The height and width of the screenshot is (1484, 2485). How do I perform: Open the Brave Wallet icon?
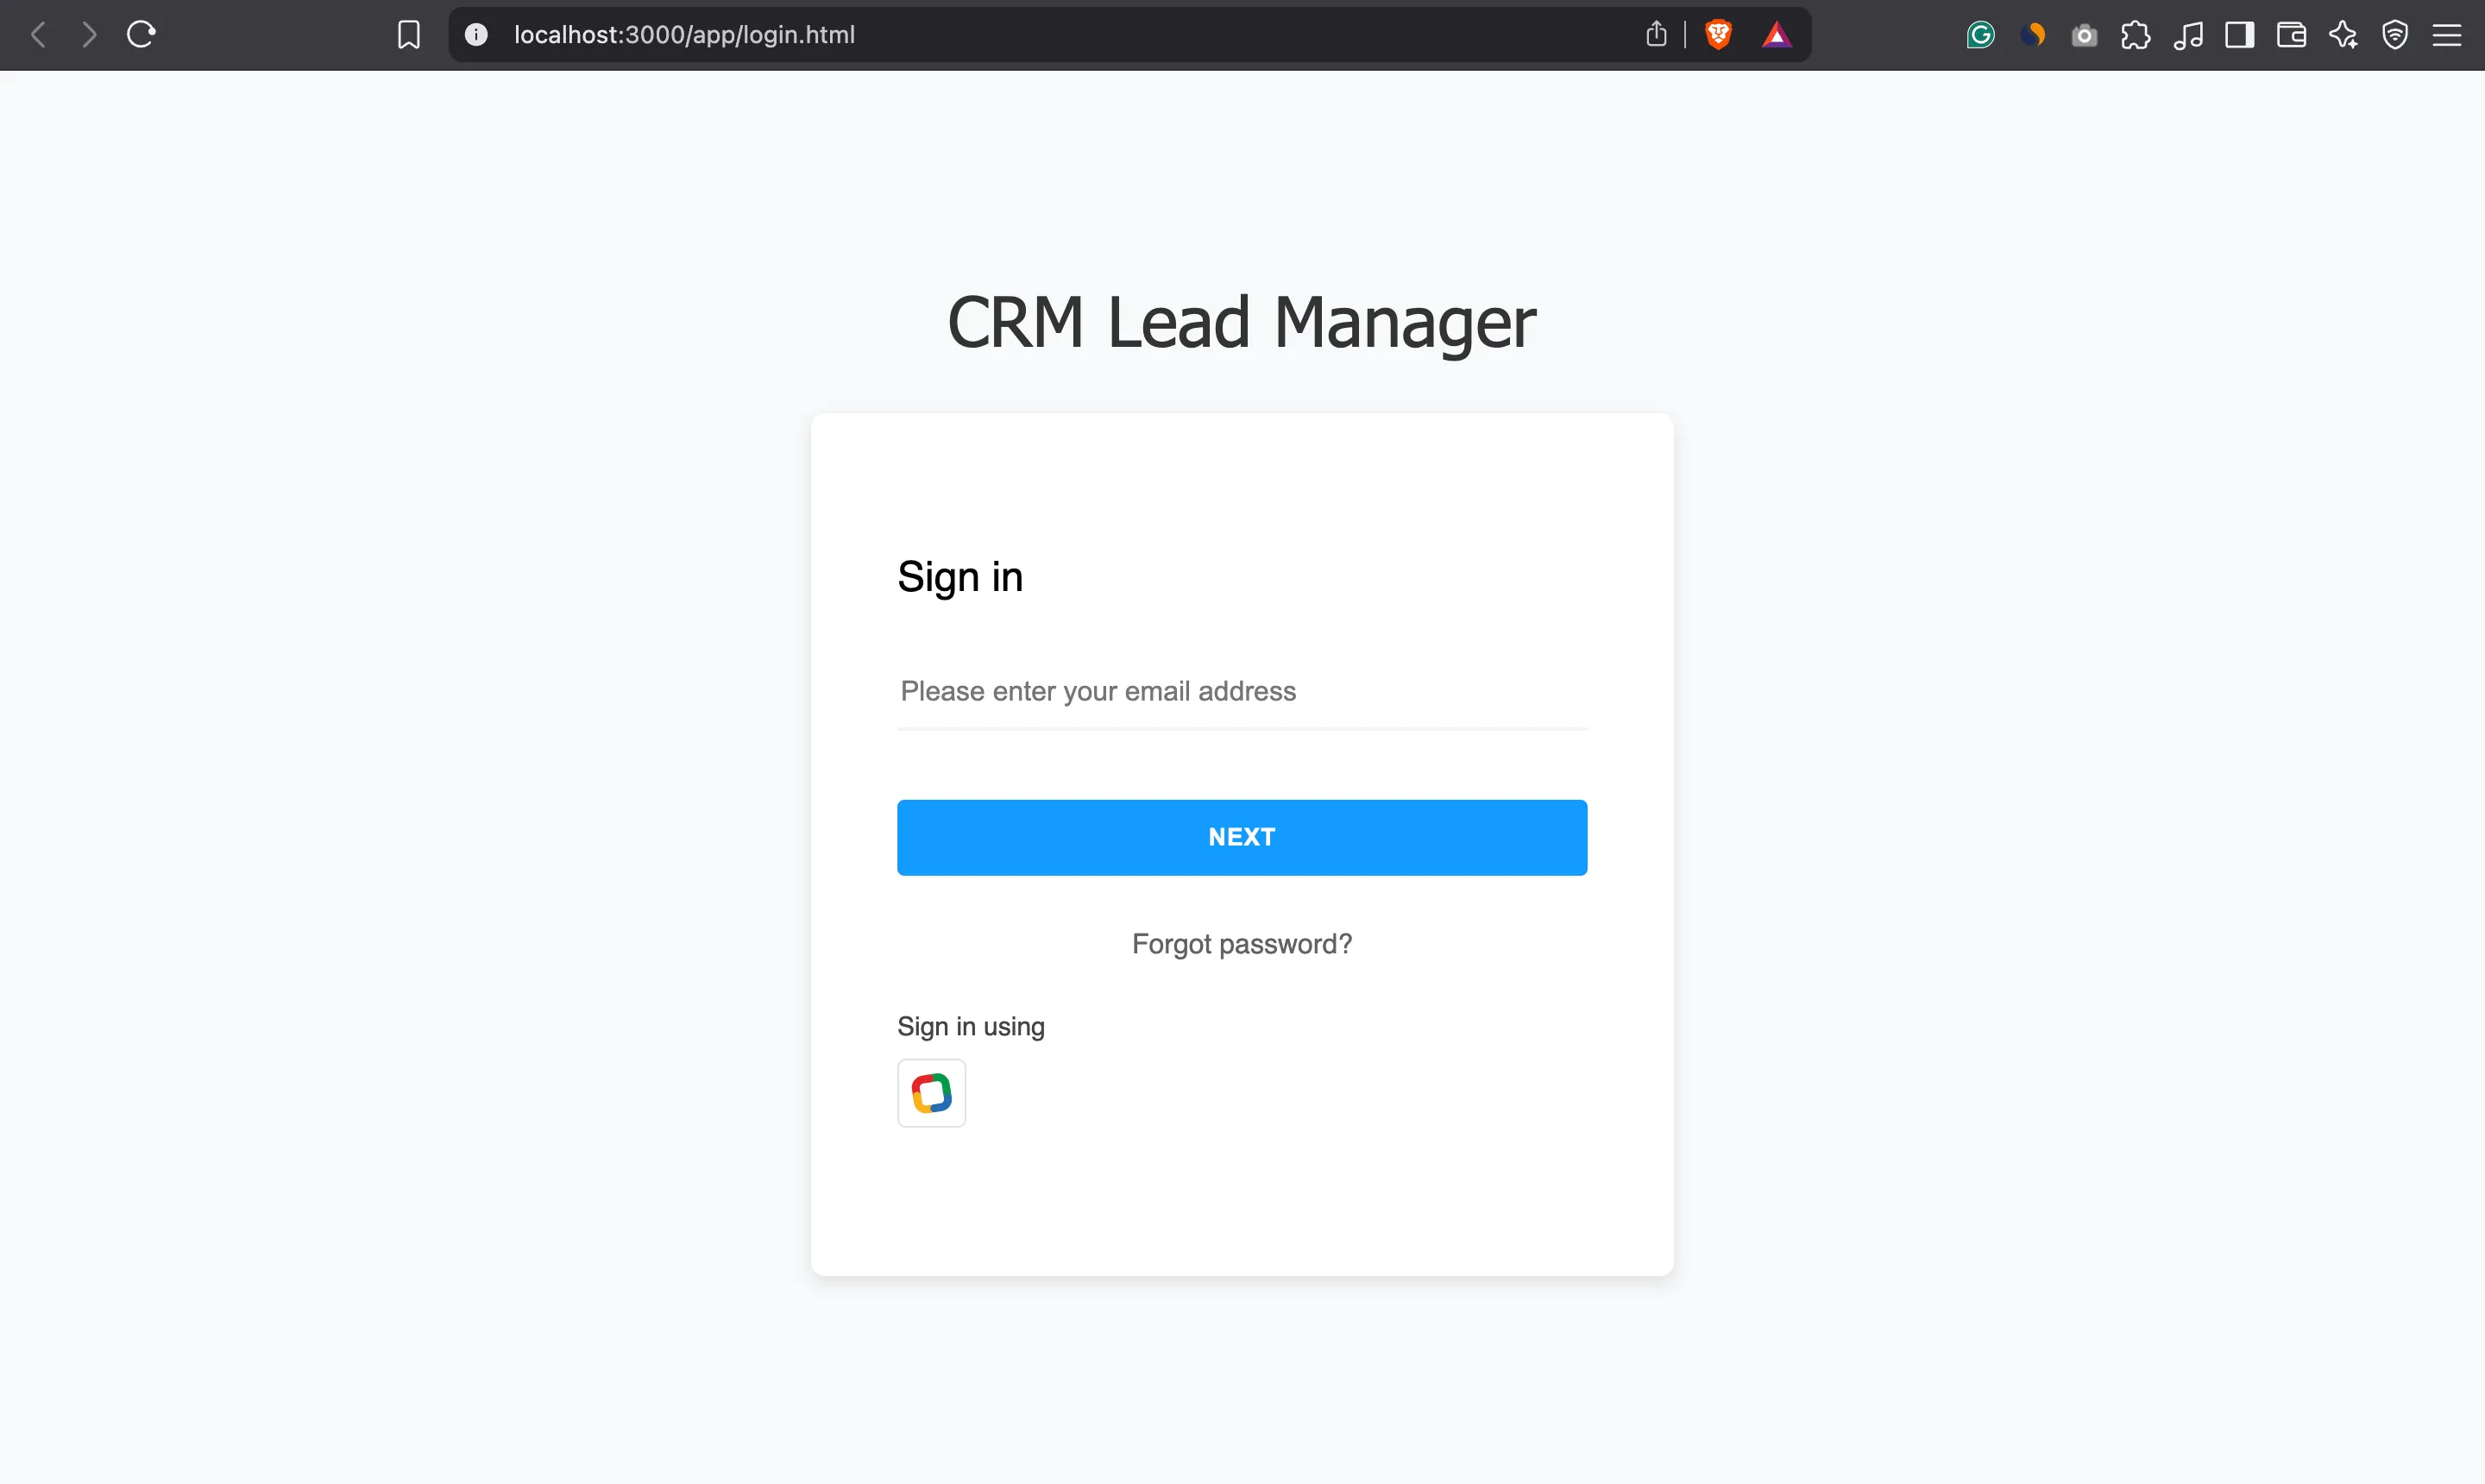(x=2291, y=35)
